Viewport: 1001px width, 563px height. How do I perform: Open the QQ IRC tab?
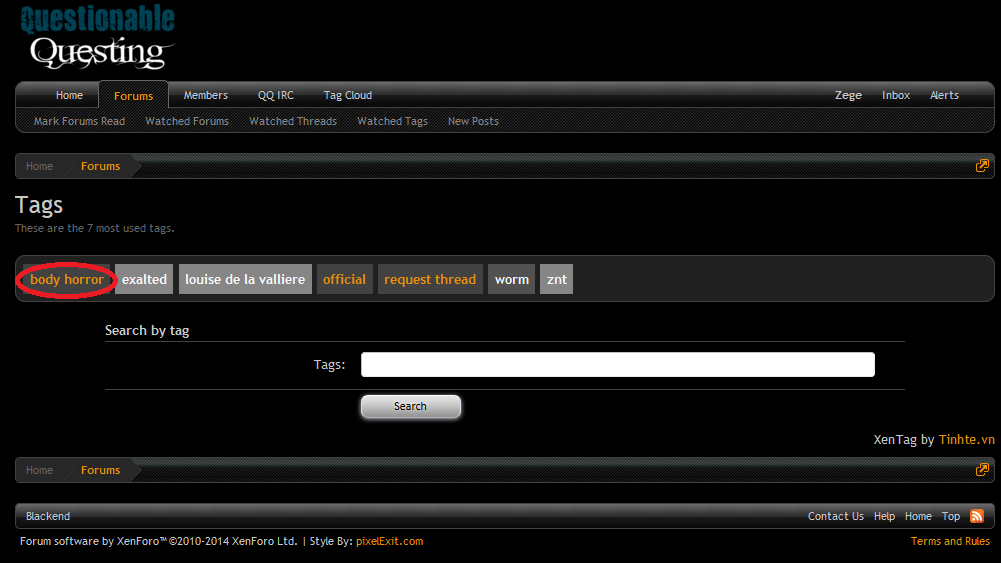276,95
